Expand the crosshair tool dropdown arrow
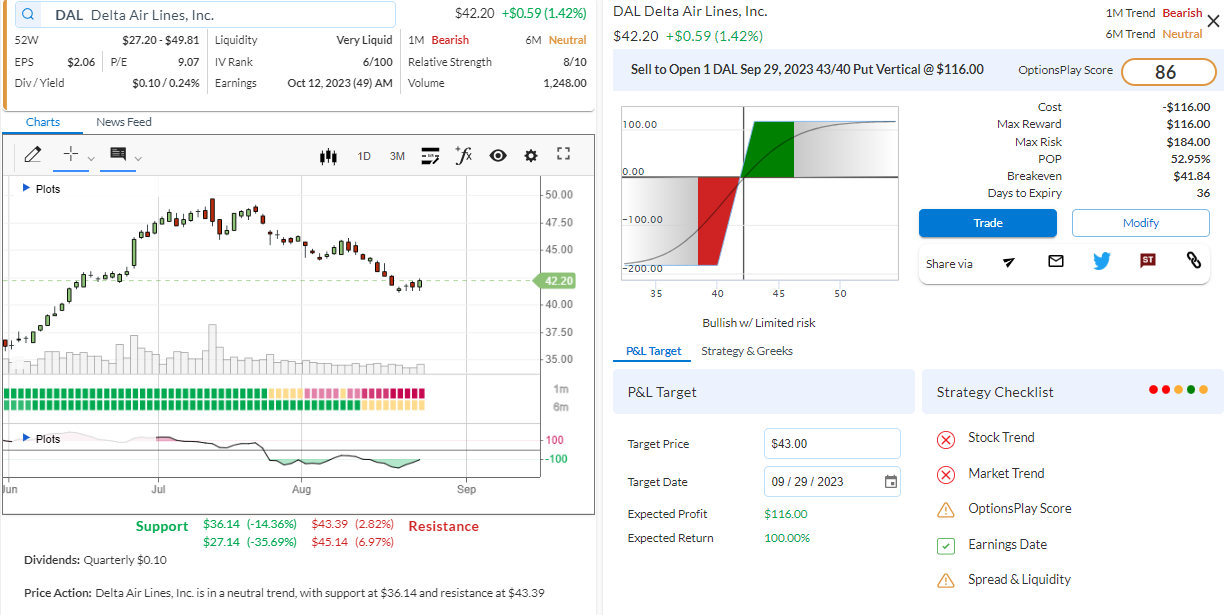1226x615 pixels. 91,158
